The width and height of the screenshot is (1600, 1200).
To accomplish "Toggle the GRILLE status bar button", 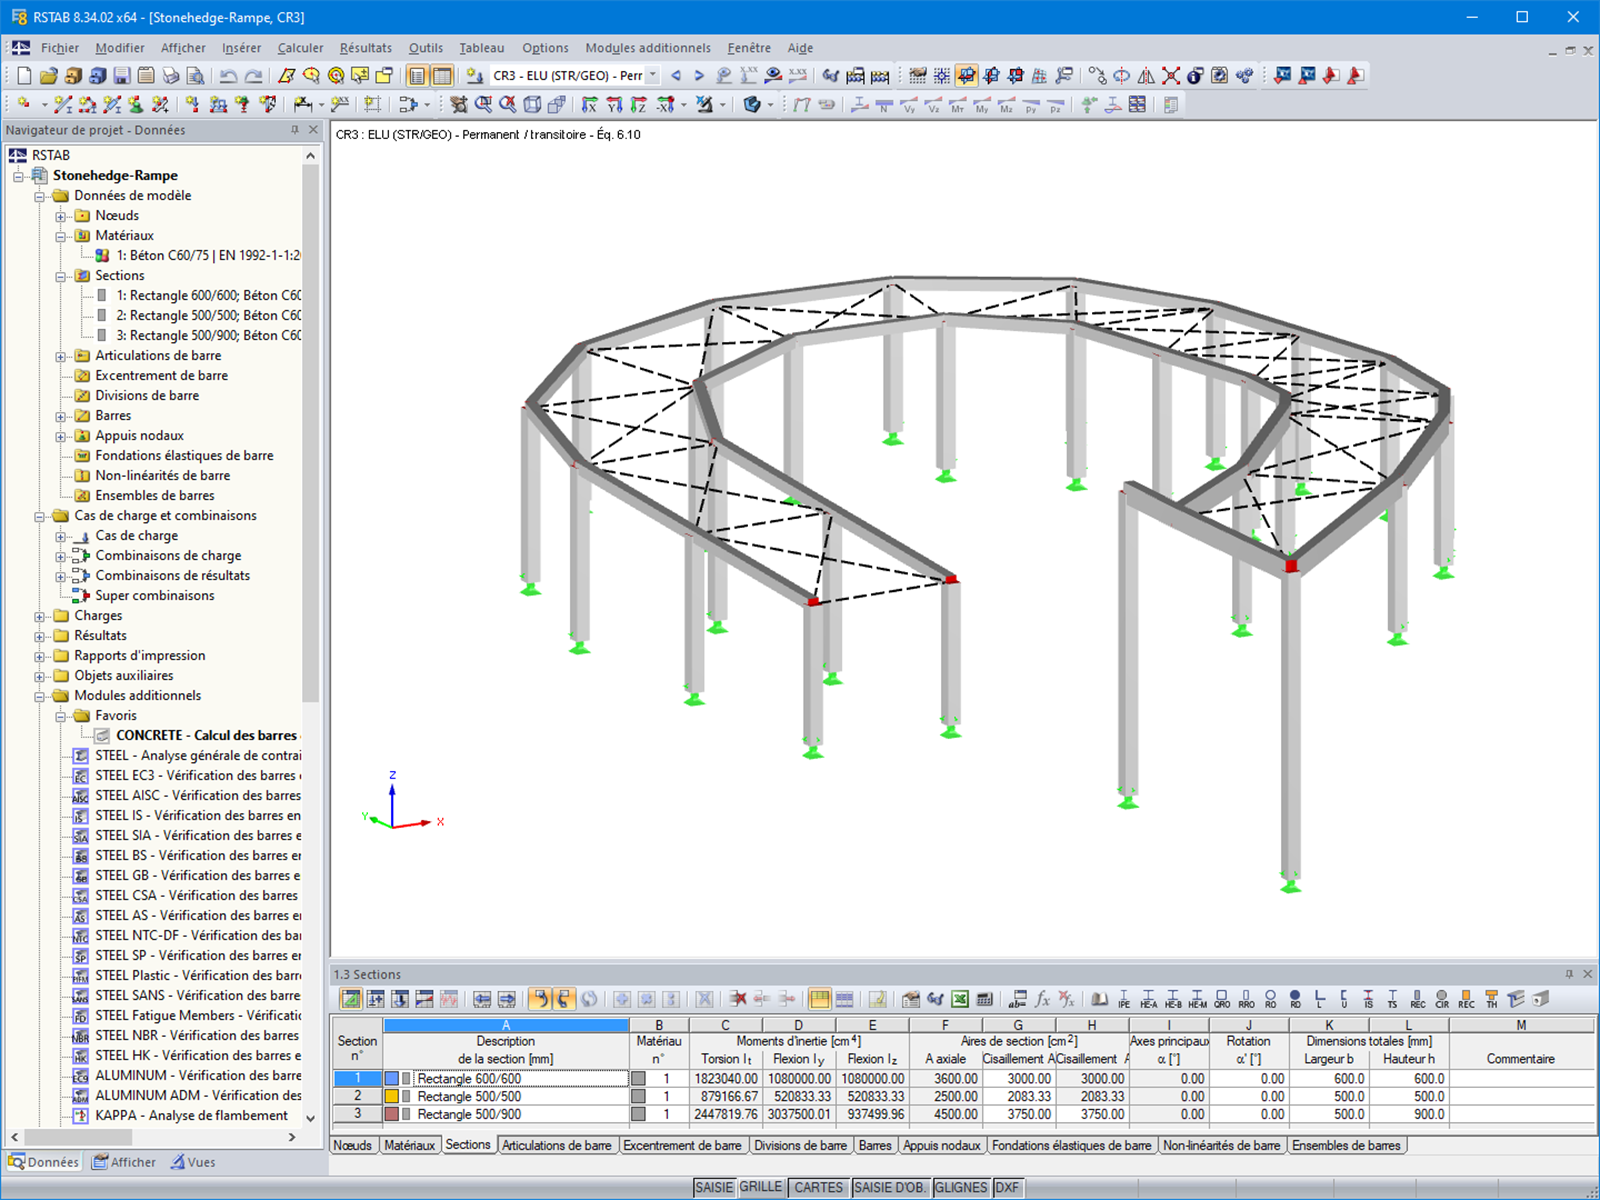I will (761, 1187).
